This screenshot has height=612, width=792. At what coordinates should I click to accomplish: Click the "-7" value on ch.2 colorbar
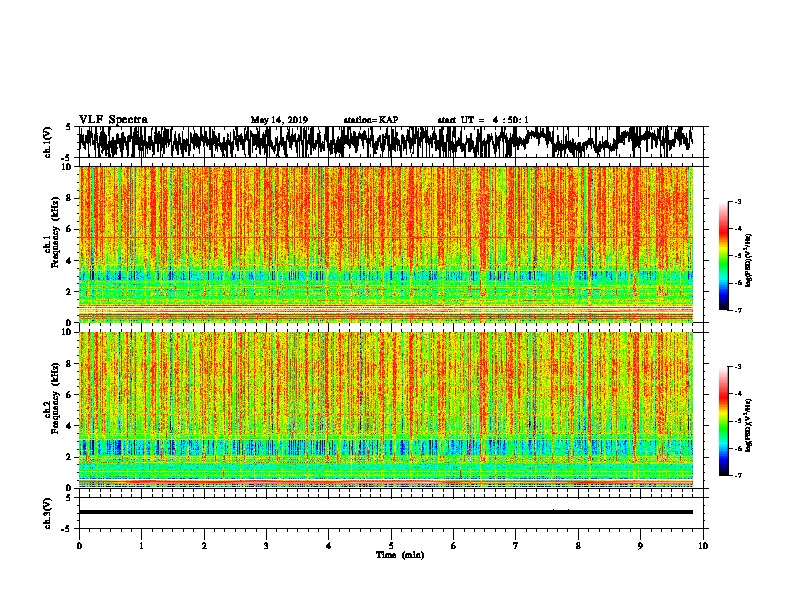[x=737, y=476]
